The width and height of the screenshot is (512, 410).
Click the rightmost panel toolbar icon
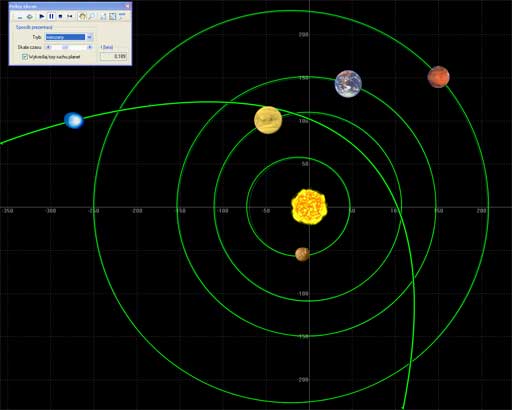coord(122,15)
